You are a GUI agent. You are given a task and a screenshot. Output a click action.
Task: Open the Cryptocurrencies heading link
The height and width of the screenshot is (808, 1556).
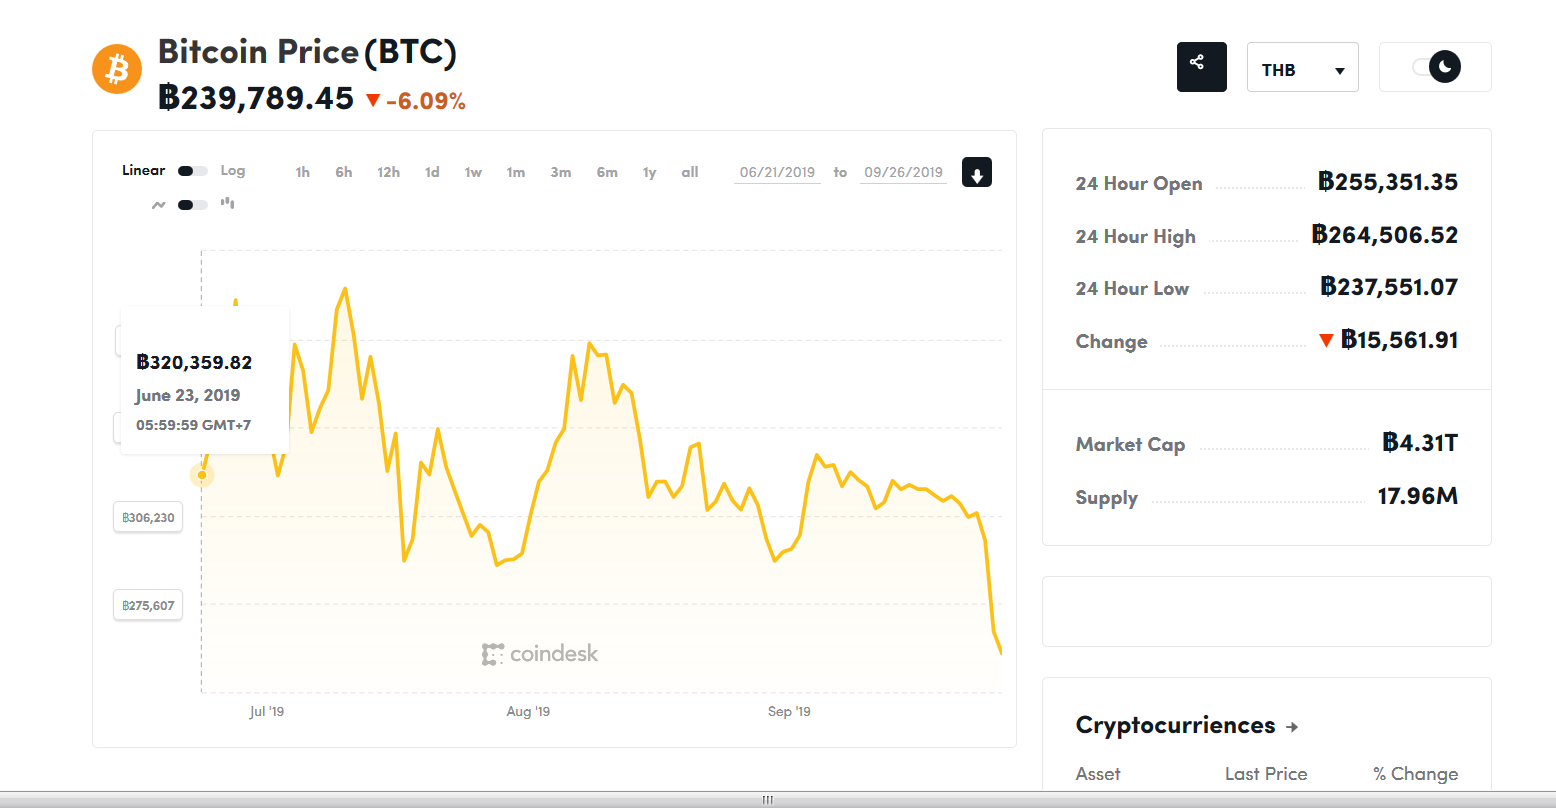1175,725
